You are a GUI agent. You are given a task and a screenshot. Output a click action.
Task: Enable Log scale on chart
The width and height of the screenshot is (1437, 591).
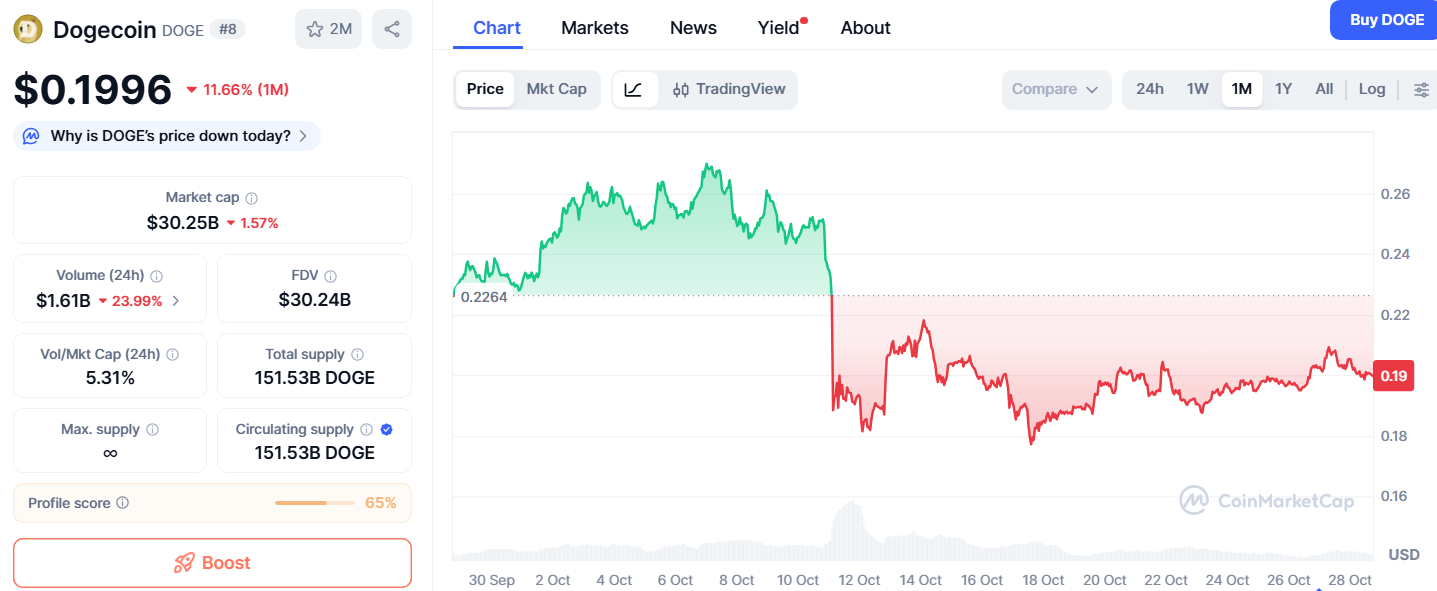[1372, 89]
